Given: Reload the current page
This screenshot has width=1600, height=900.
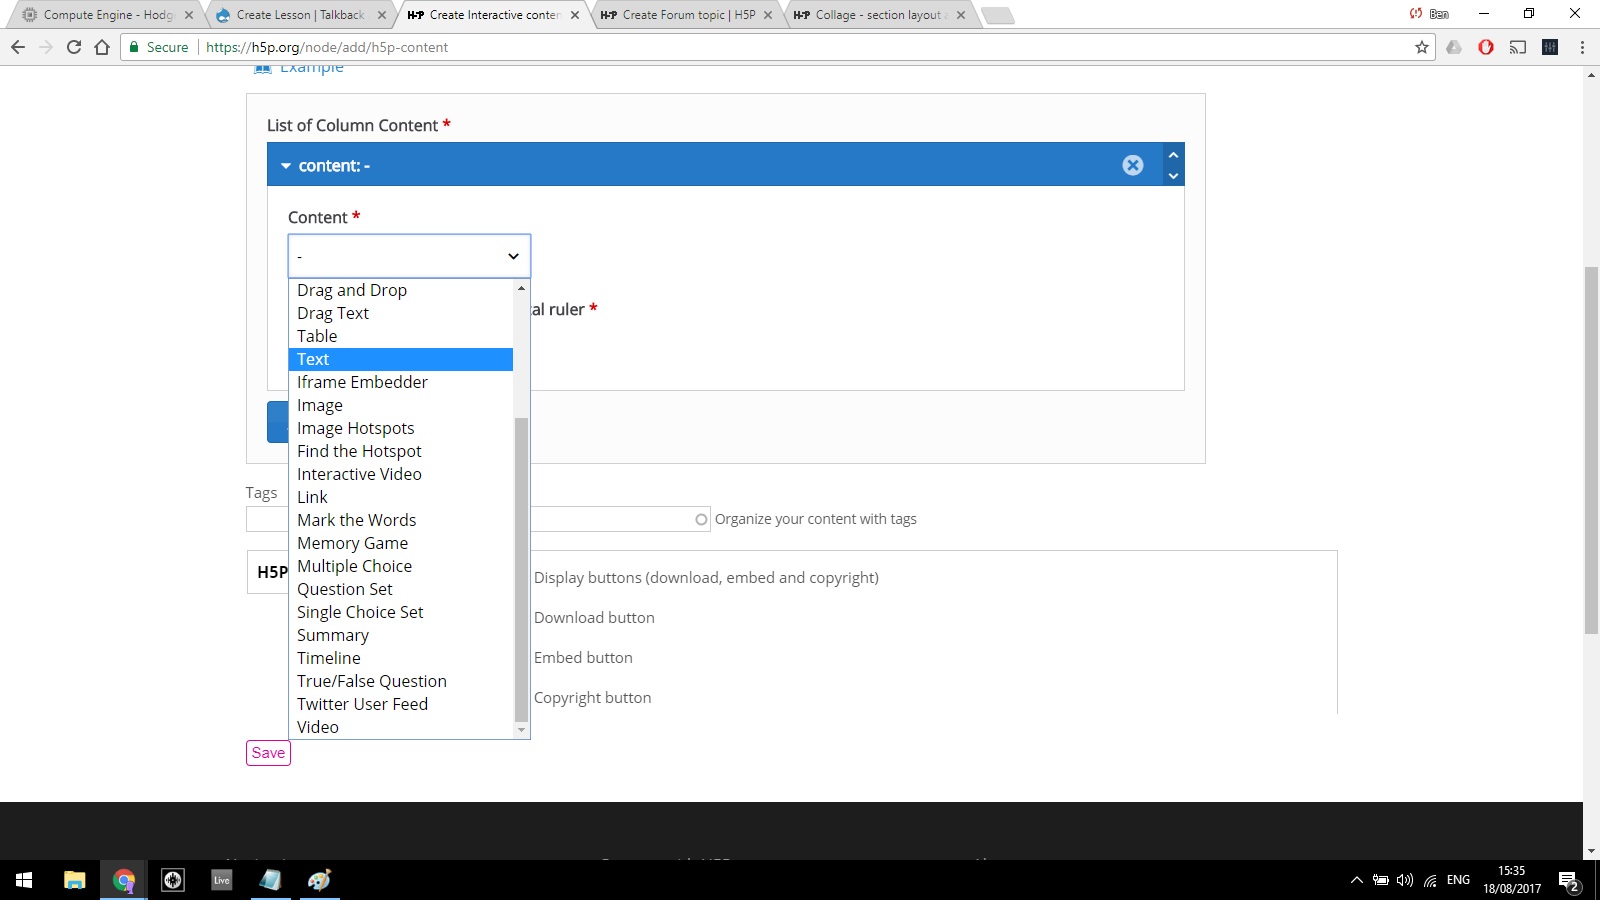Looking at the screenshot, I should 73,47.
